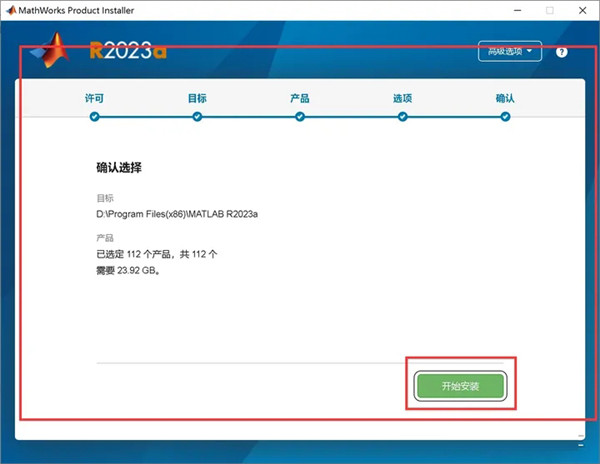
Task: Click the 确认选择 heading
Action: tap(119, 167)
